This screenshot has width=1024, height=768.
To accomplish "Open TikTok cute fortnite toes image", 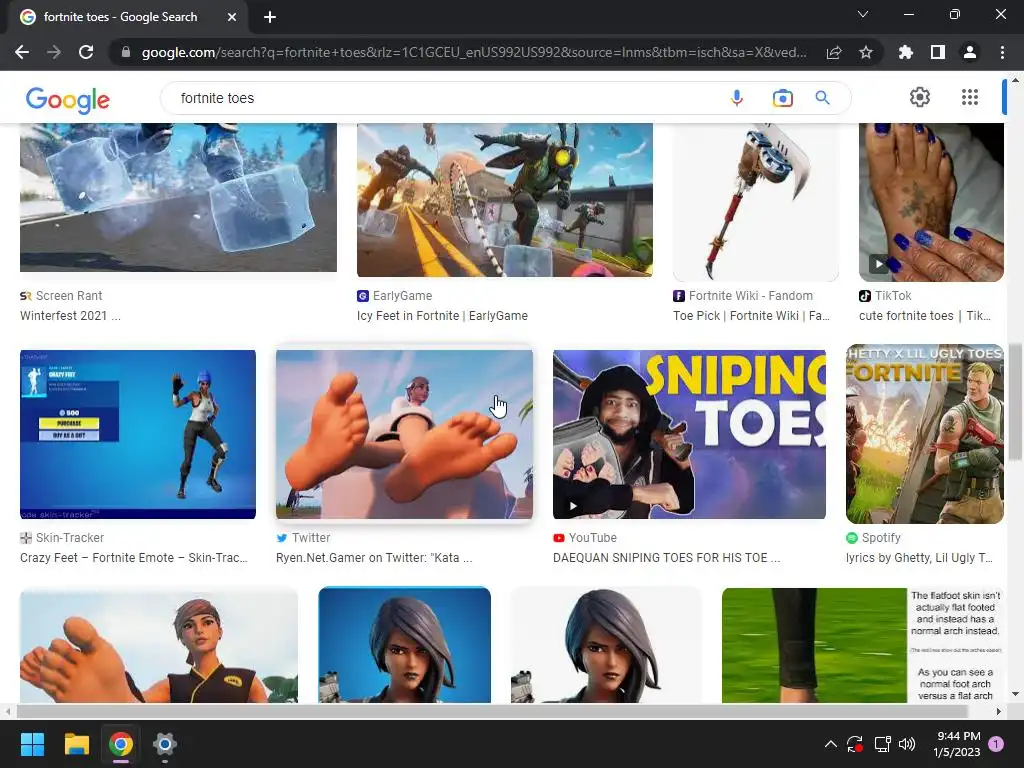I will 931,202.
